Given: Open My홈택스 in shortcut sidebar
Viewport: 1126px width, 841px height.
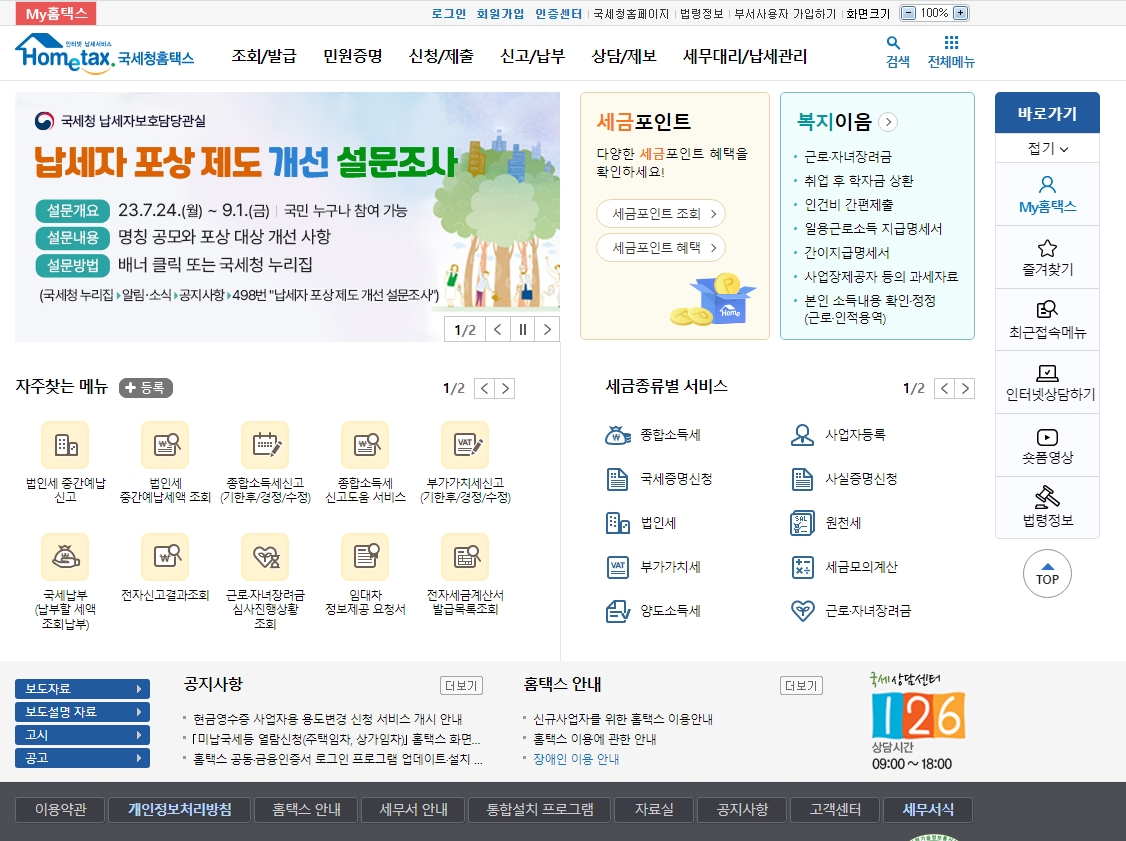Looking at the screenshot, I should (1047, 195).
